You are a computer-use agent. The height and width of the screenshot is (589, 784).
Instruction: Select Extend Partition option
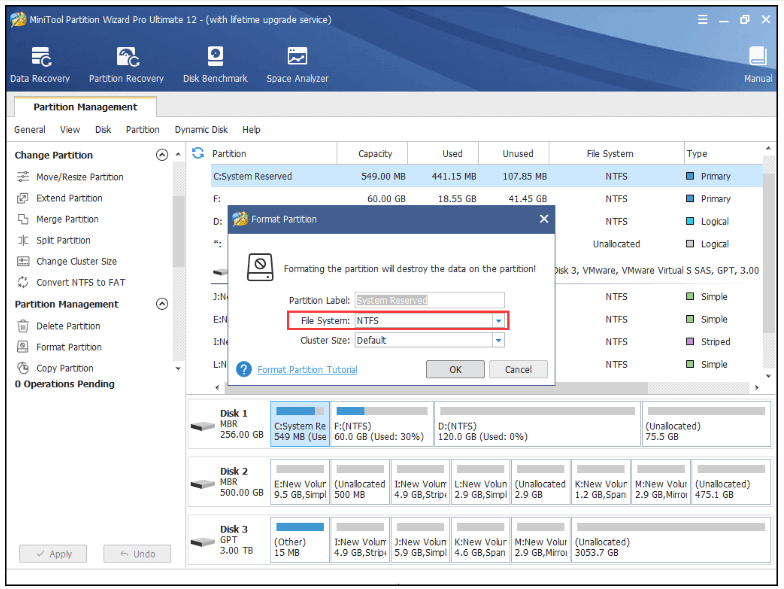click(69, 198)
